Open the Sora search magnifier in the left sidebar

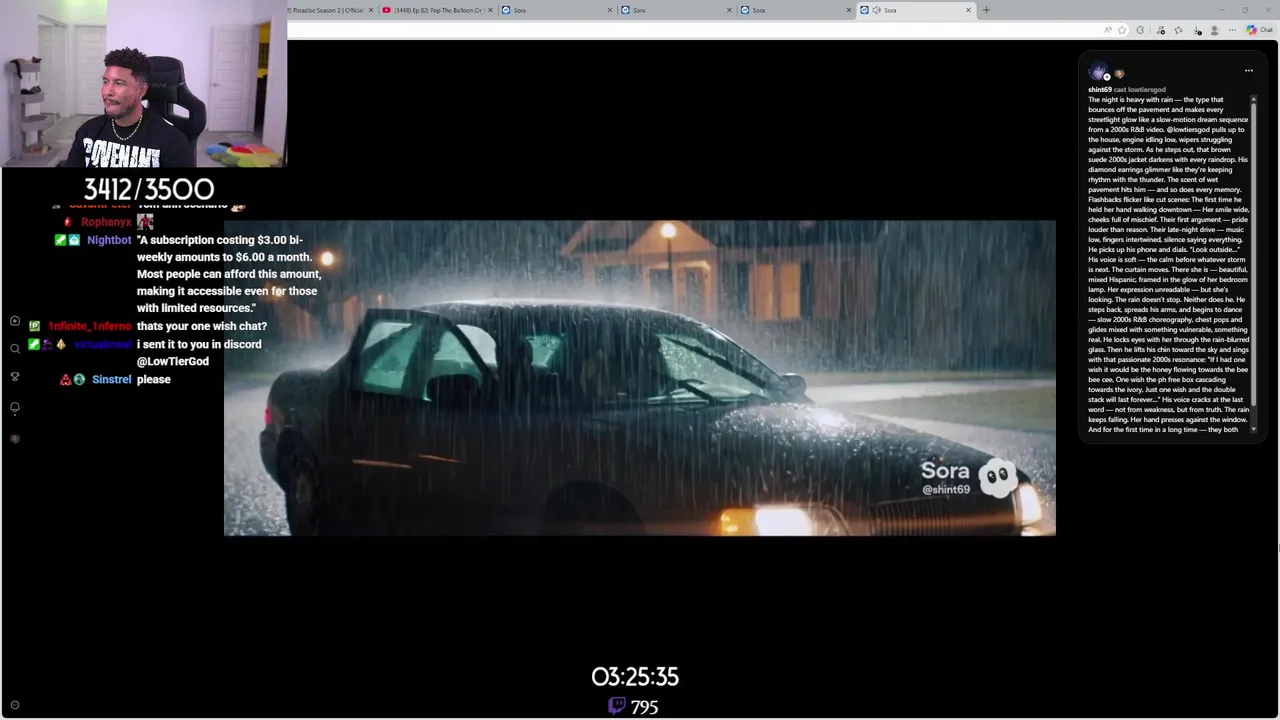15,349
